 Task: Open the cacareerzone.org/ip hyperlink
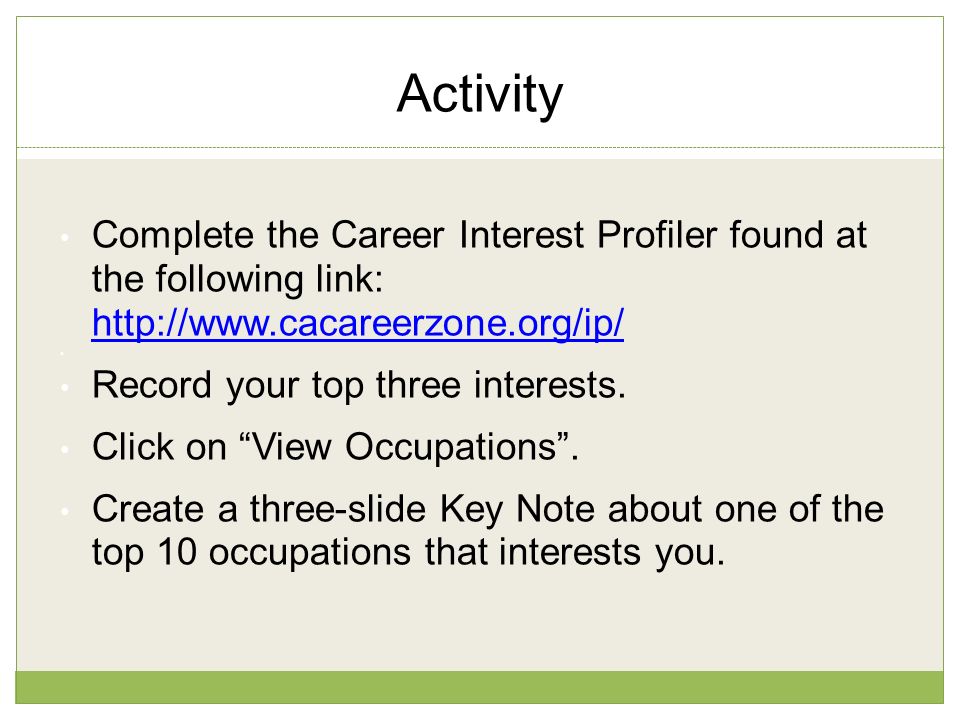point(358,323)
